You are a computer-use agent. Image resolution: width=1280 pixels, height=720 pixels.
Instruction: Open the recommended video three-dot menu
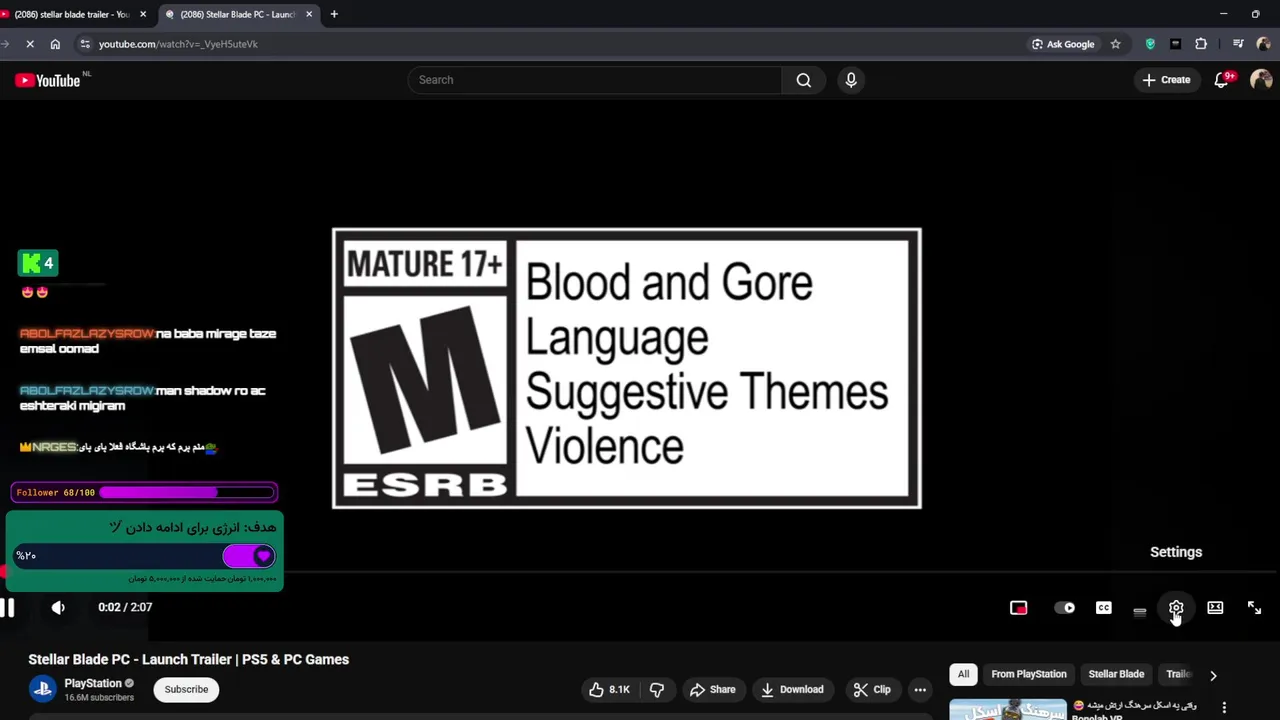click(x=1224, y=708)
